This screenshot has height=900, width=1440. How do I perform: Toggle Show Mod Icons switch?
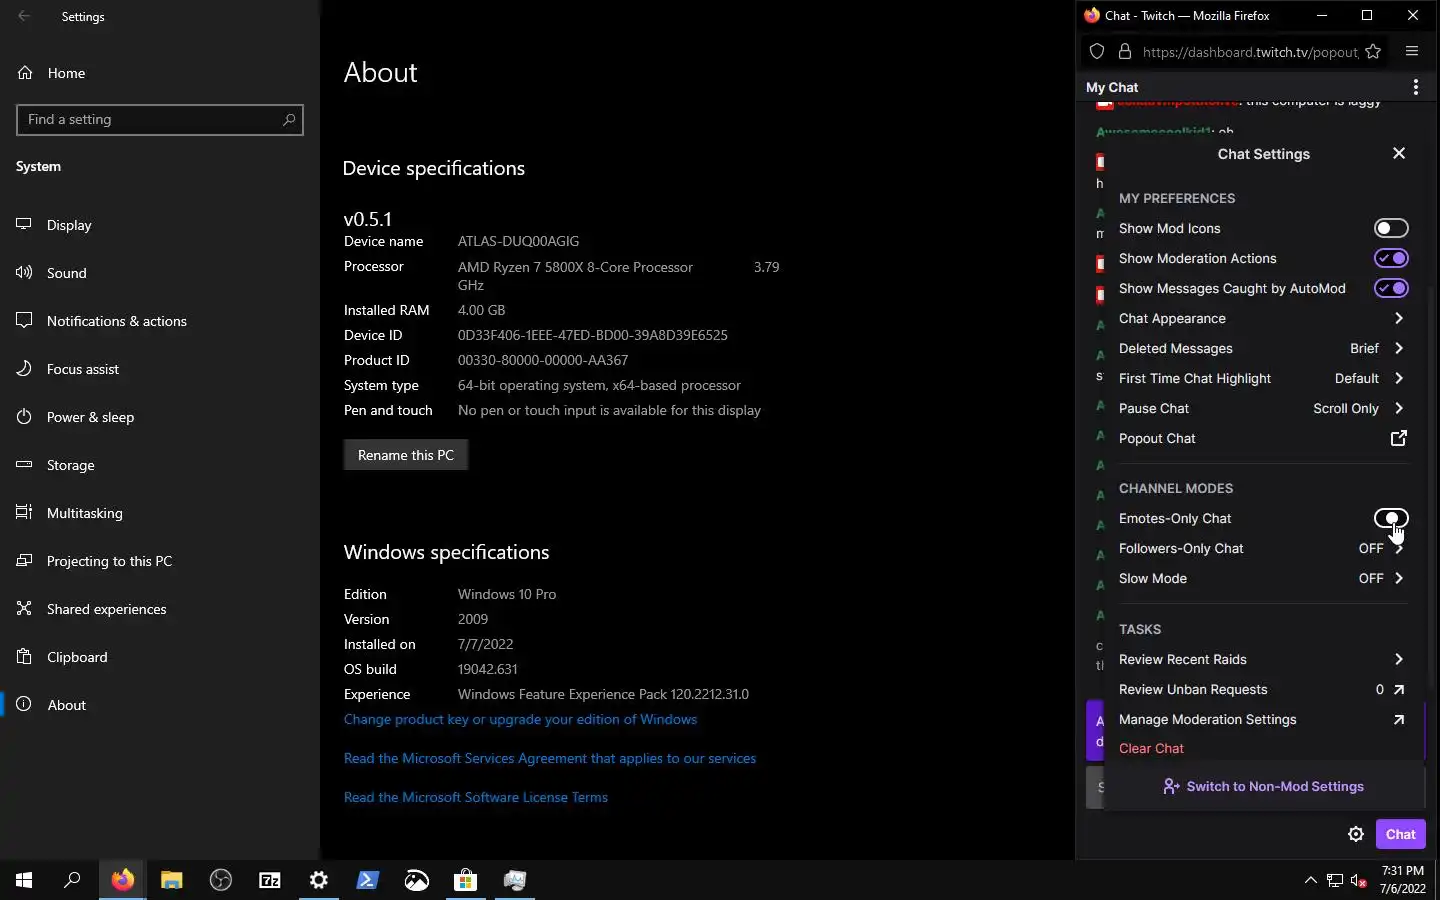[1391, 228]
